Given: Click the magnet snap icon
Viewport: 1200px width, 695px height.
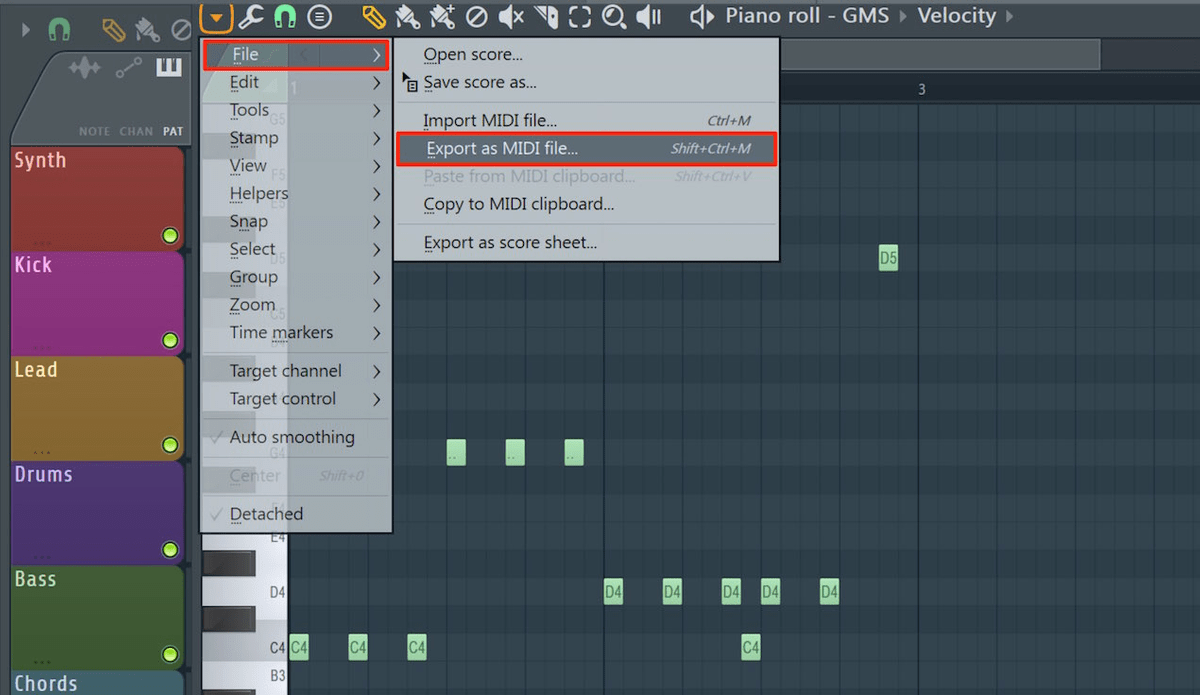Looking at the screenshot, I should (284, 15).
